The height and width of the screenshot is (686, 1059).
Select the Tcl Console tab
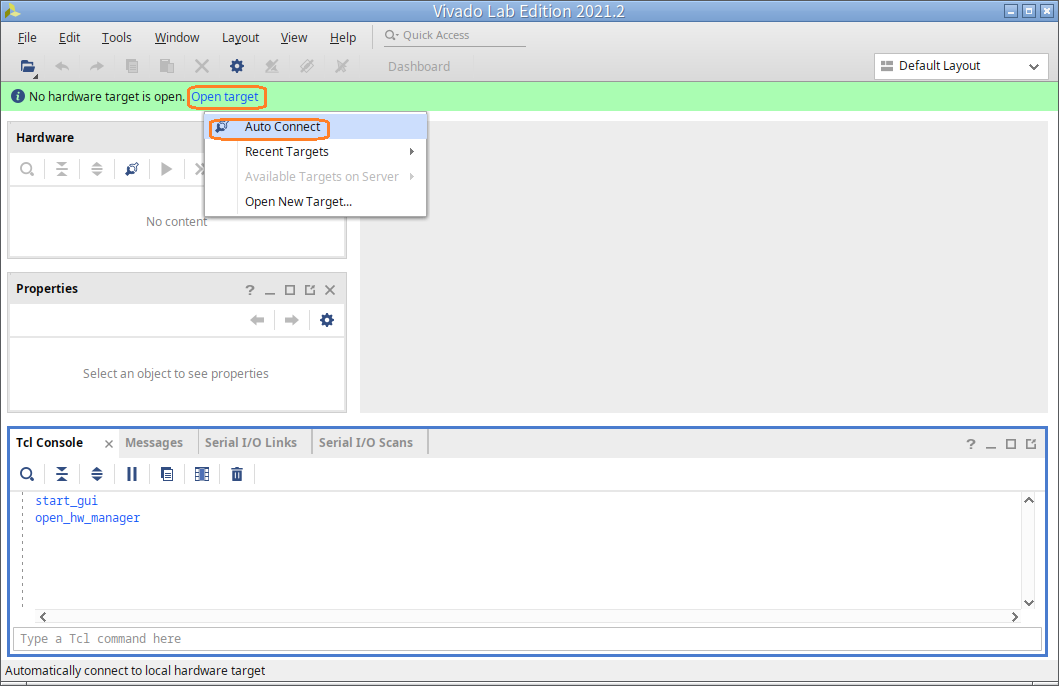click(x=49, y=443)
